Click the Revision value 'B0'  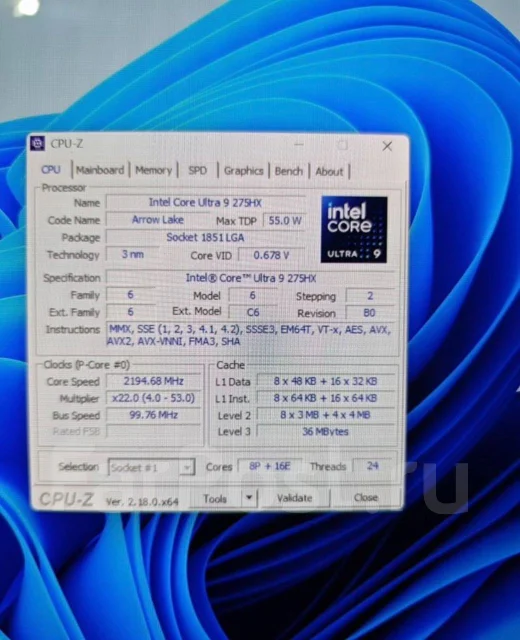pyautogui.click(x=369, y=313)
